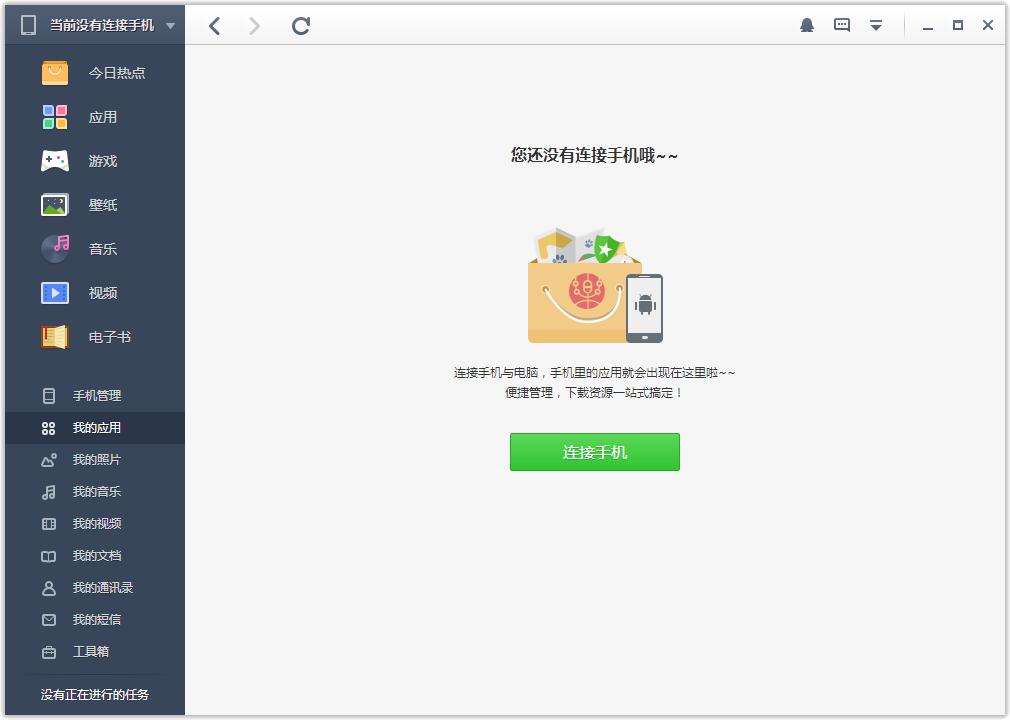Open the settings menu arrow in the toolbar

point(876,25)
